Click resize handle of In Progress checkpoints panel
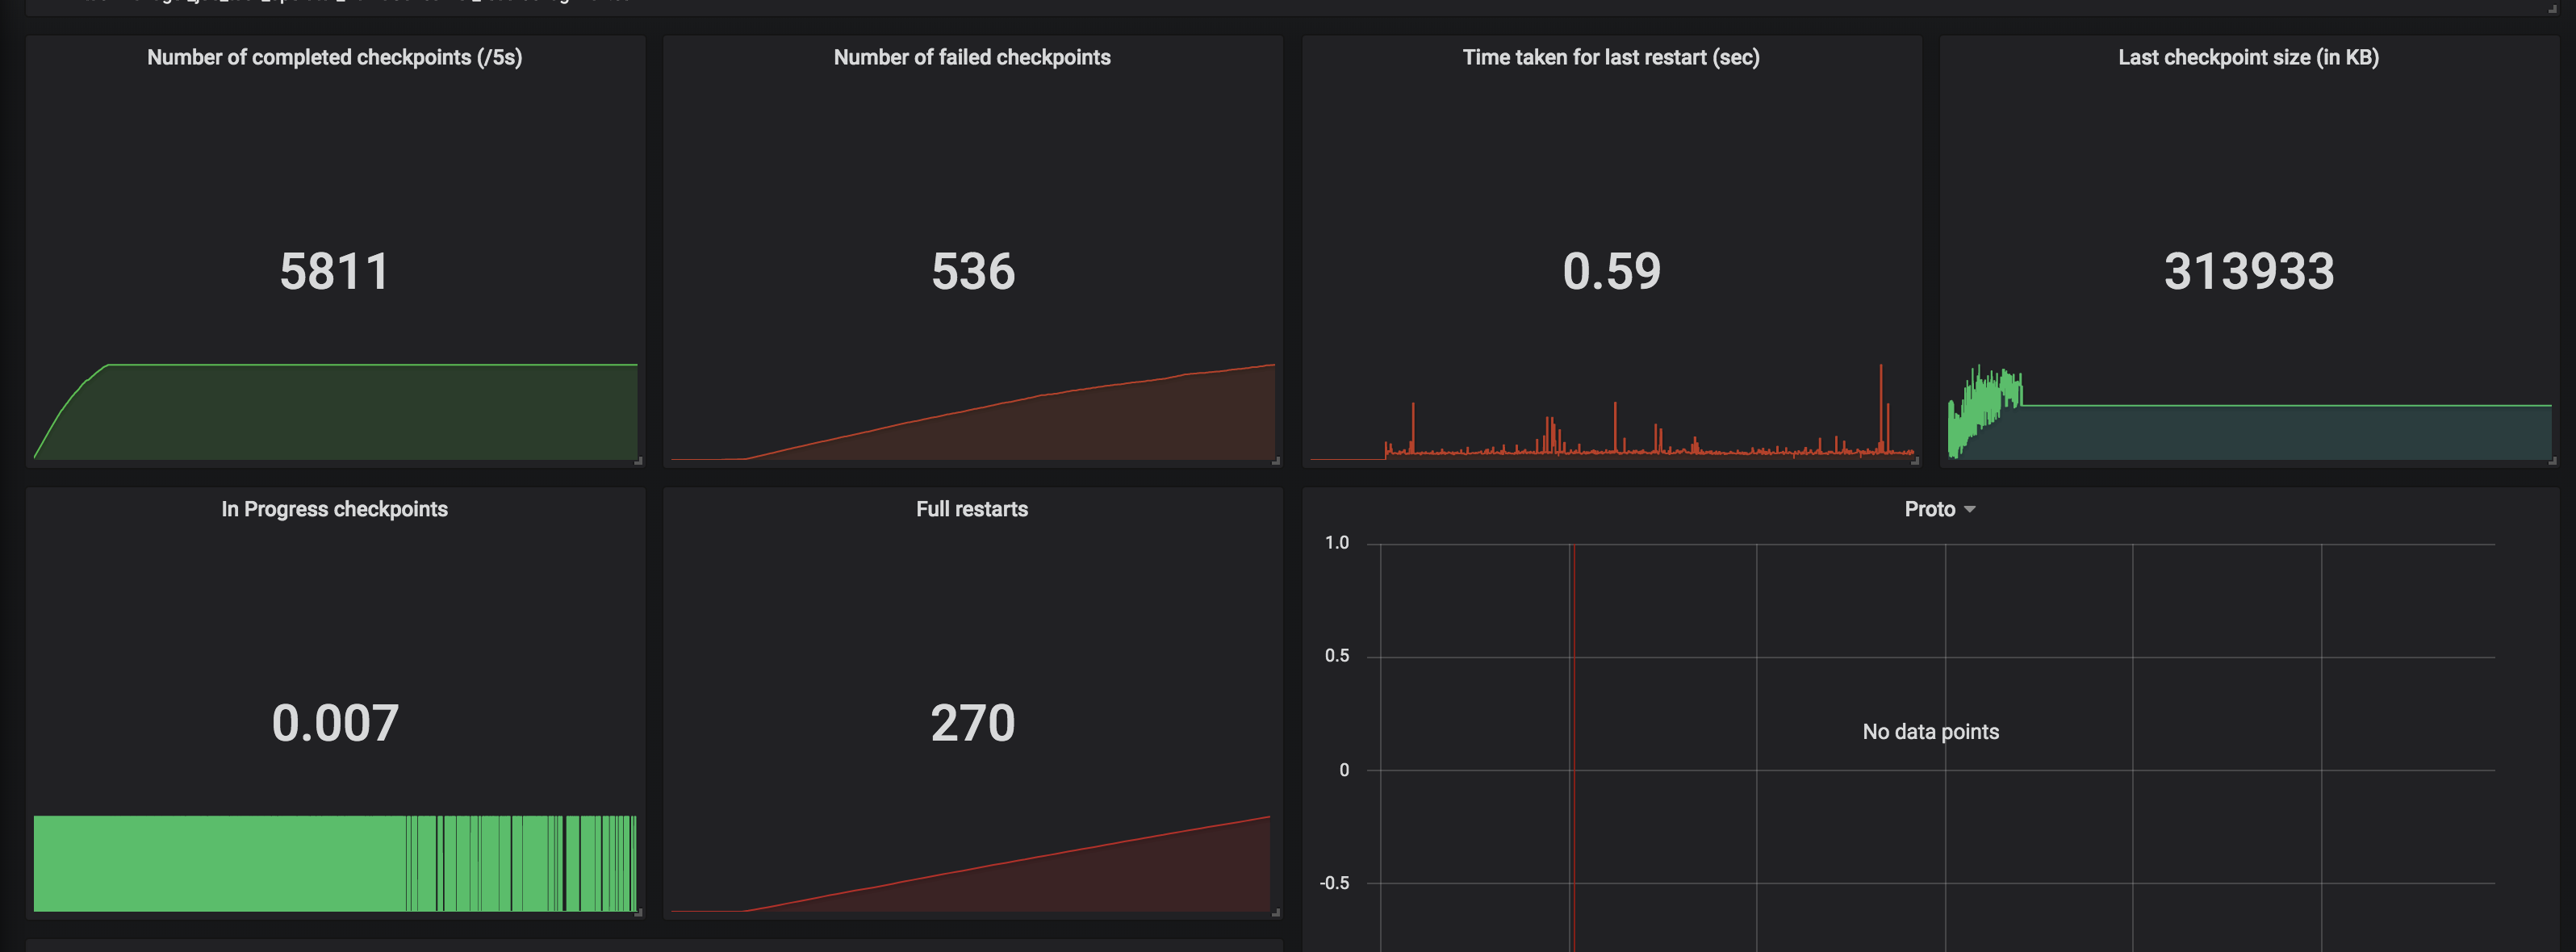This screenshot has height=952, width=2576. tap(638, 912)
